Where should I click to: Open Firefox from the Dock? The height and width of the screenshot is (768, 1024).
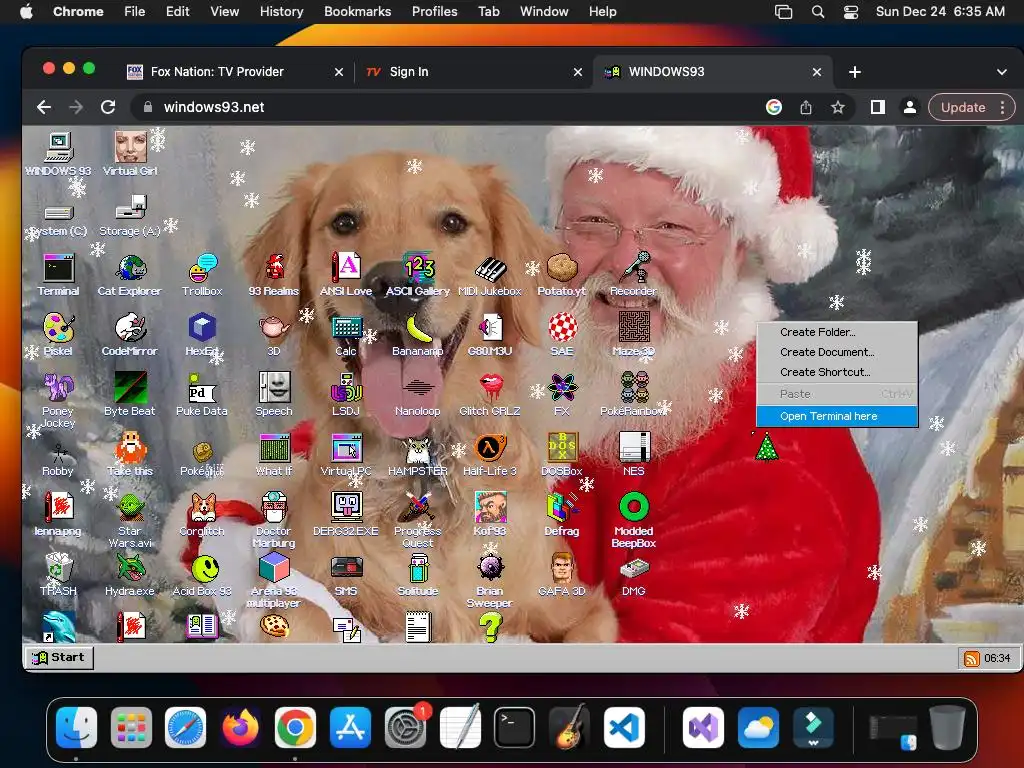240,728
